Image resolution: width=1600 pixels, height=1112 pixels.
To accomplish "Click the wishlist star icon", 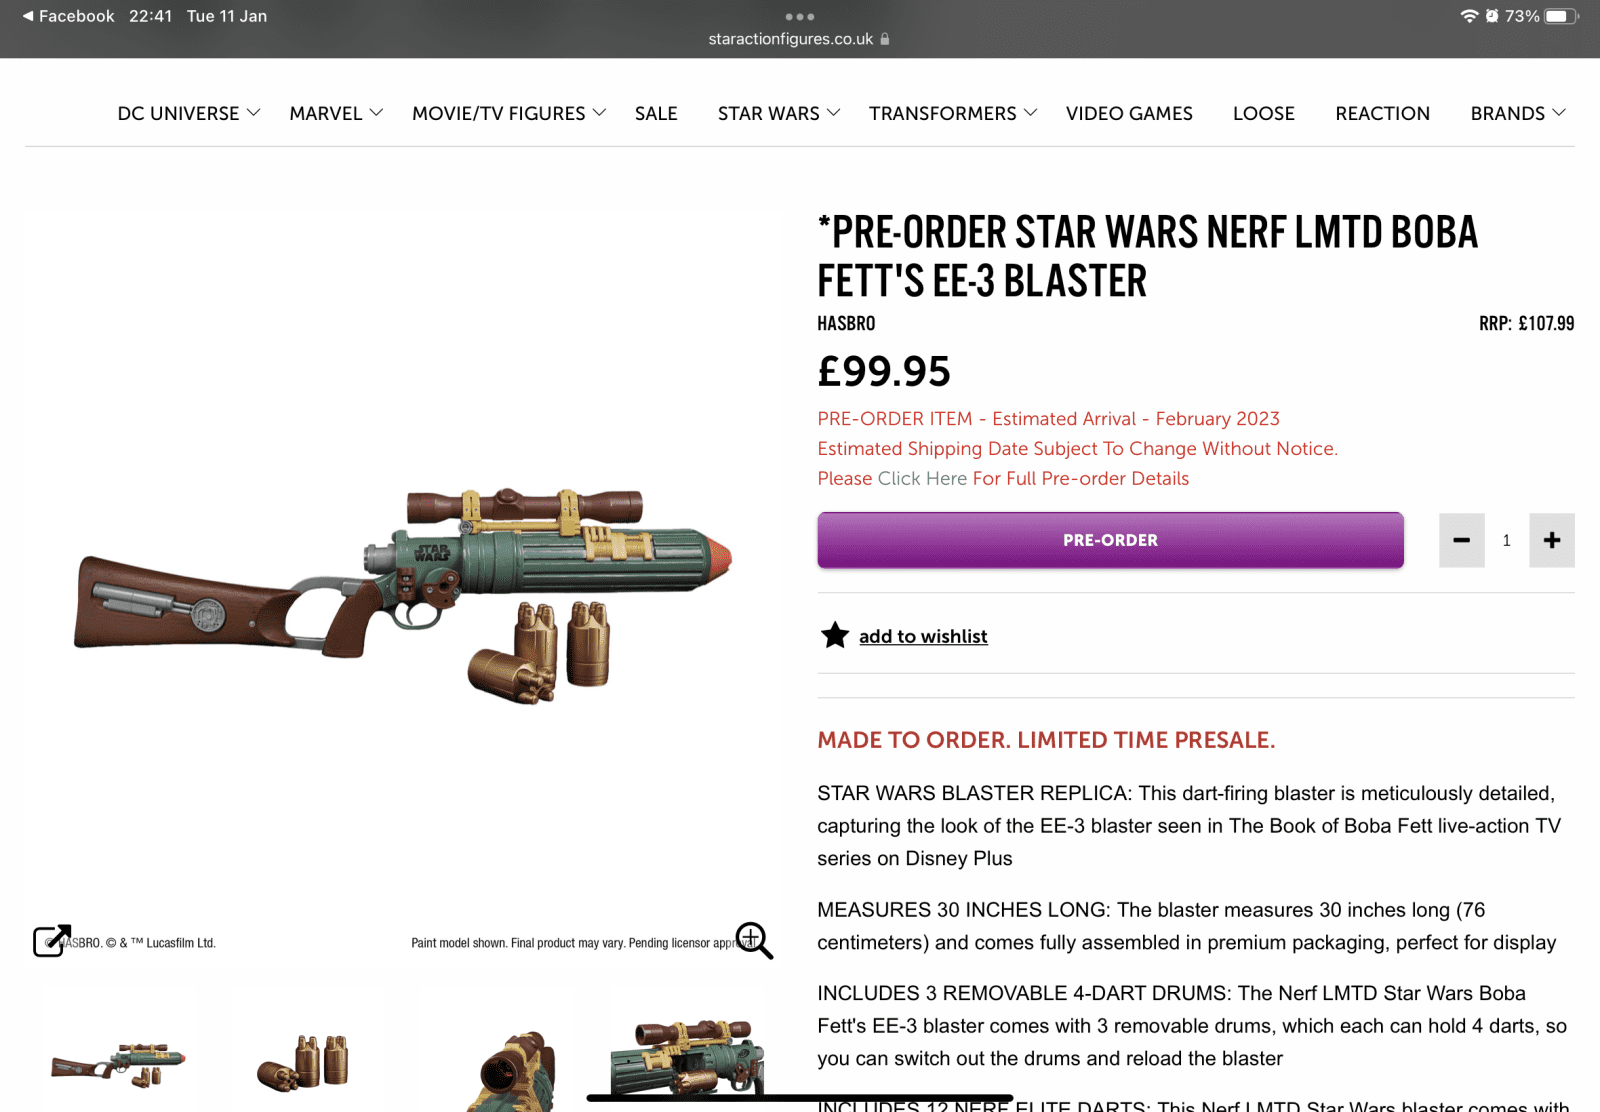I will tap(835, 635).
